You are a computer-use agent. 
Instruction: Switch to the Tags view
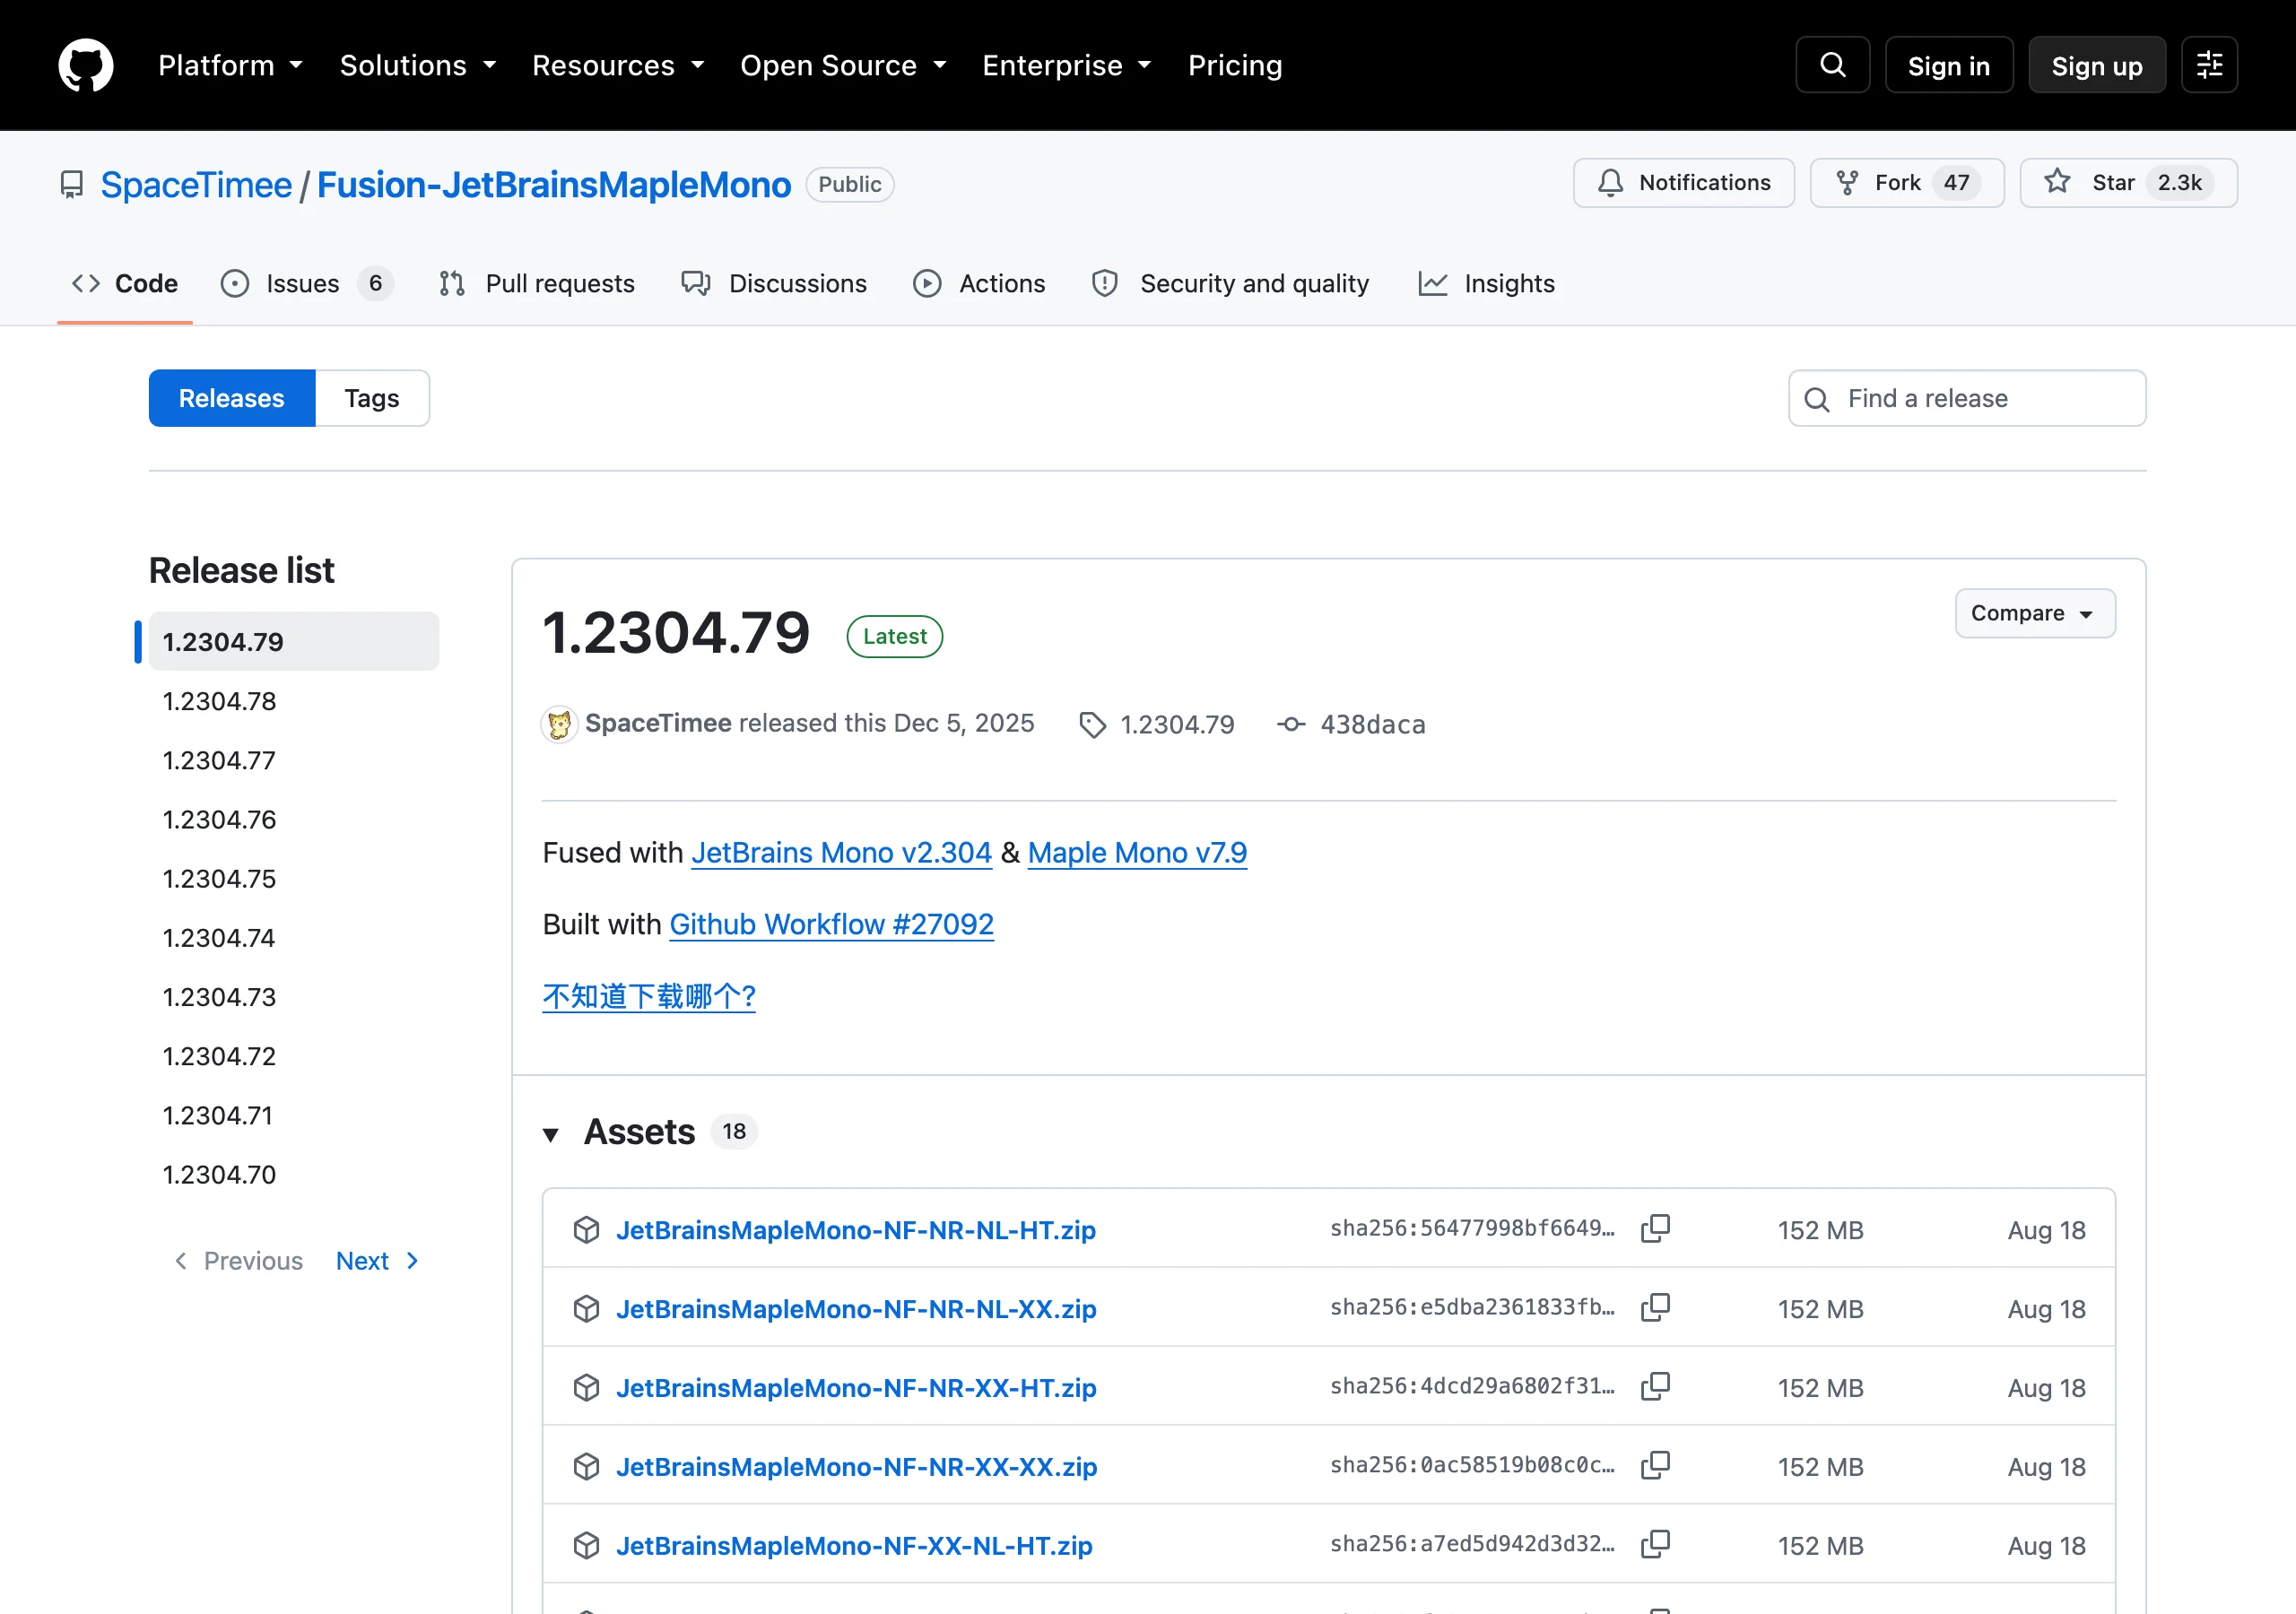click(x=372, y=398)
